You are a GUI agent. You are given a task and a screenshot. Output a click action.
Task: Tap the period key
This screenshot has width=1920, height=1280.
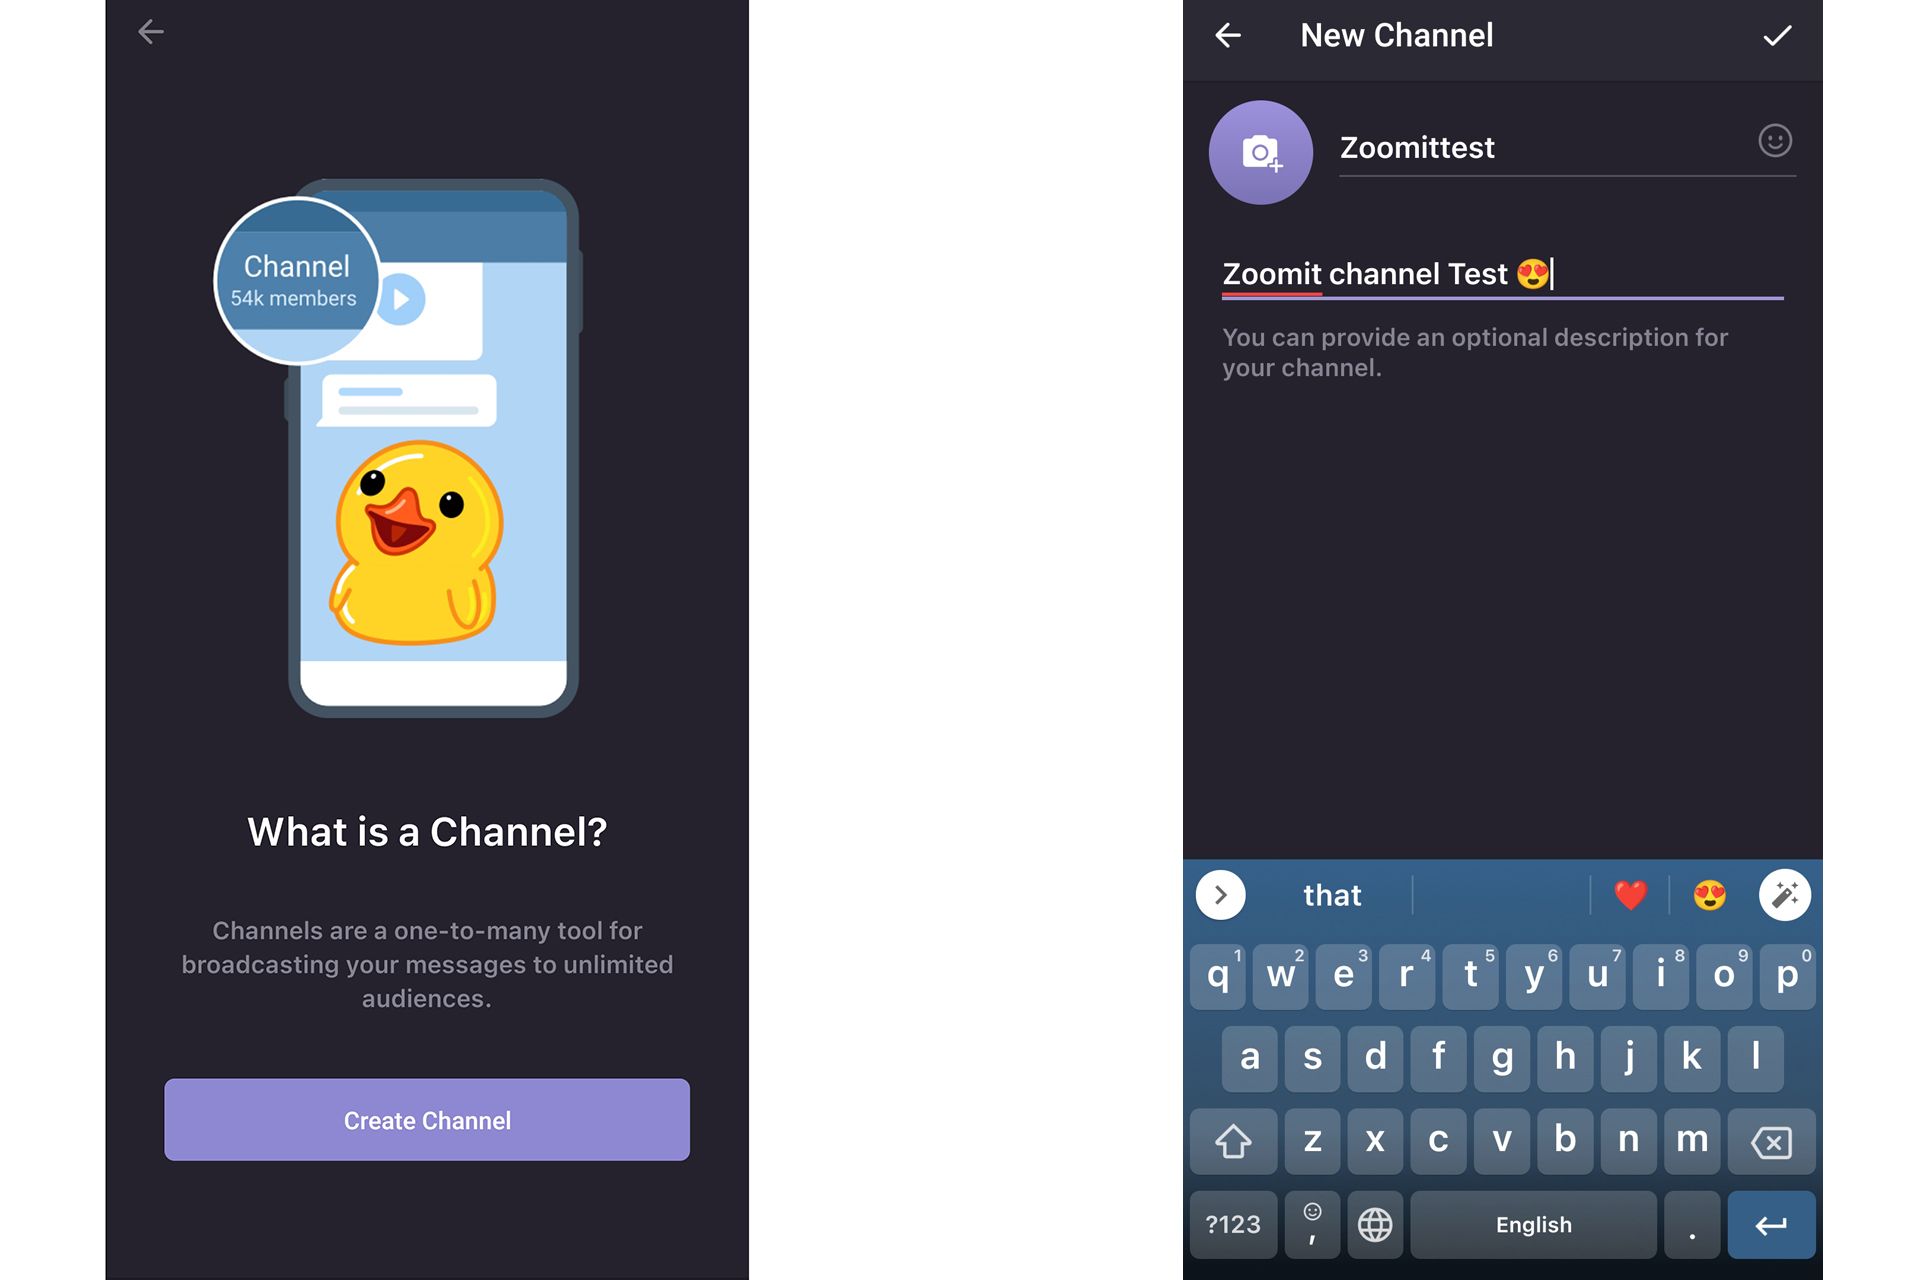1692,1224
